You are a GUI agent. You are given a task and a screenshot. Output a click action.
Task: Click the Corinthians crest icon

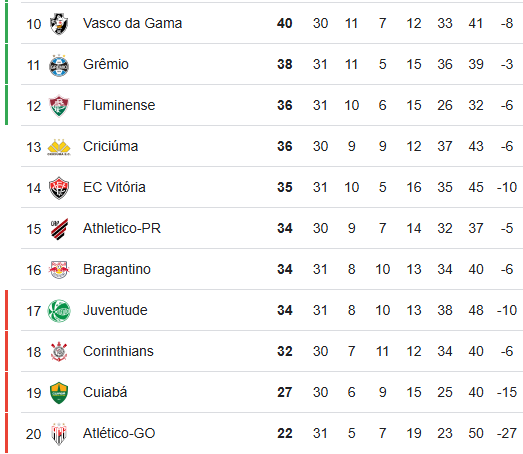59,352
